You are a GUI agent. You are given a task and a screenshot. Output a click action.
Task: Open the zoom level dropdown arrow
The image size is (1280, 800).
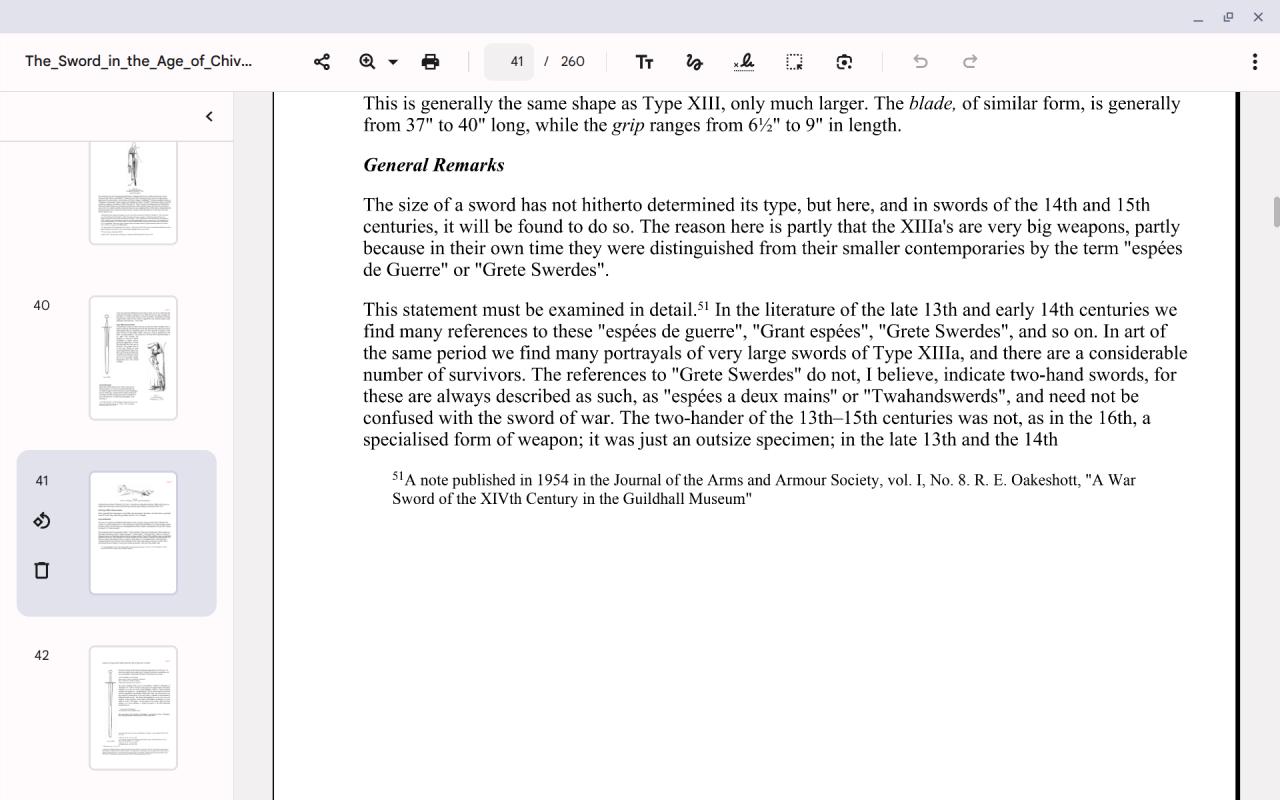pyautogui.click(x=393, y=62)
